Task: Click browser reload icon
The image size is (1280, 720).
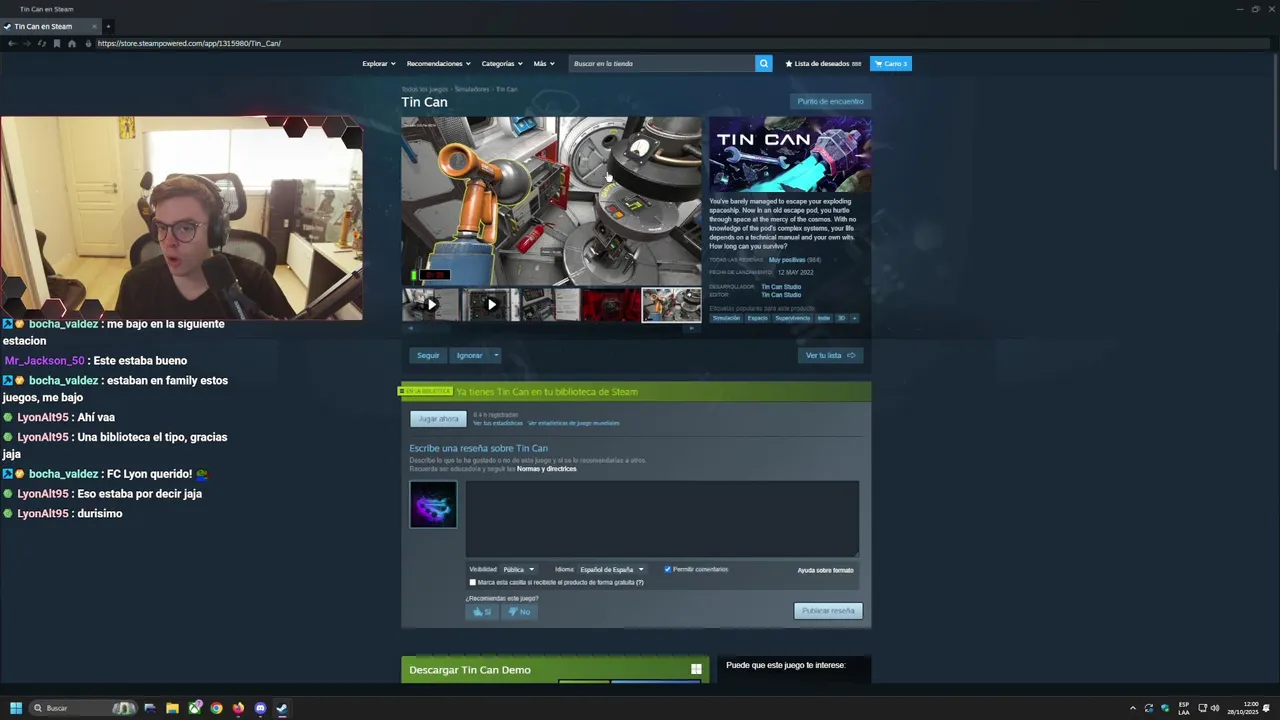Action: coord(41,43)
